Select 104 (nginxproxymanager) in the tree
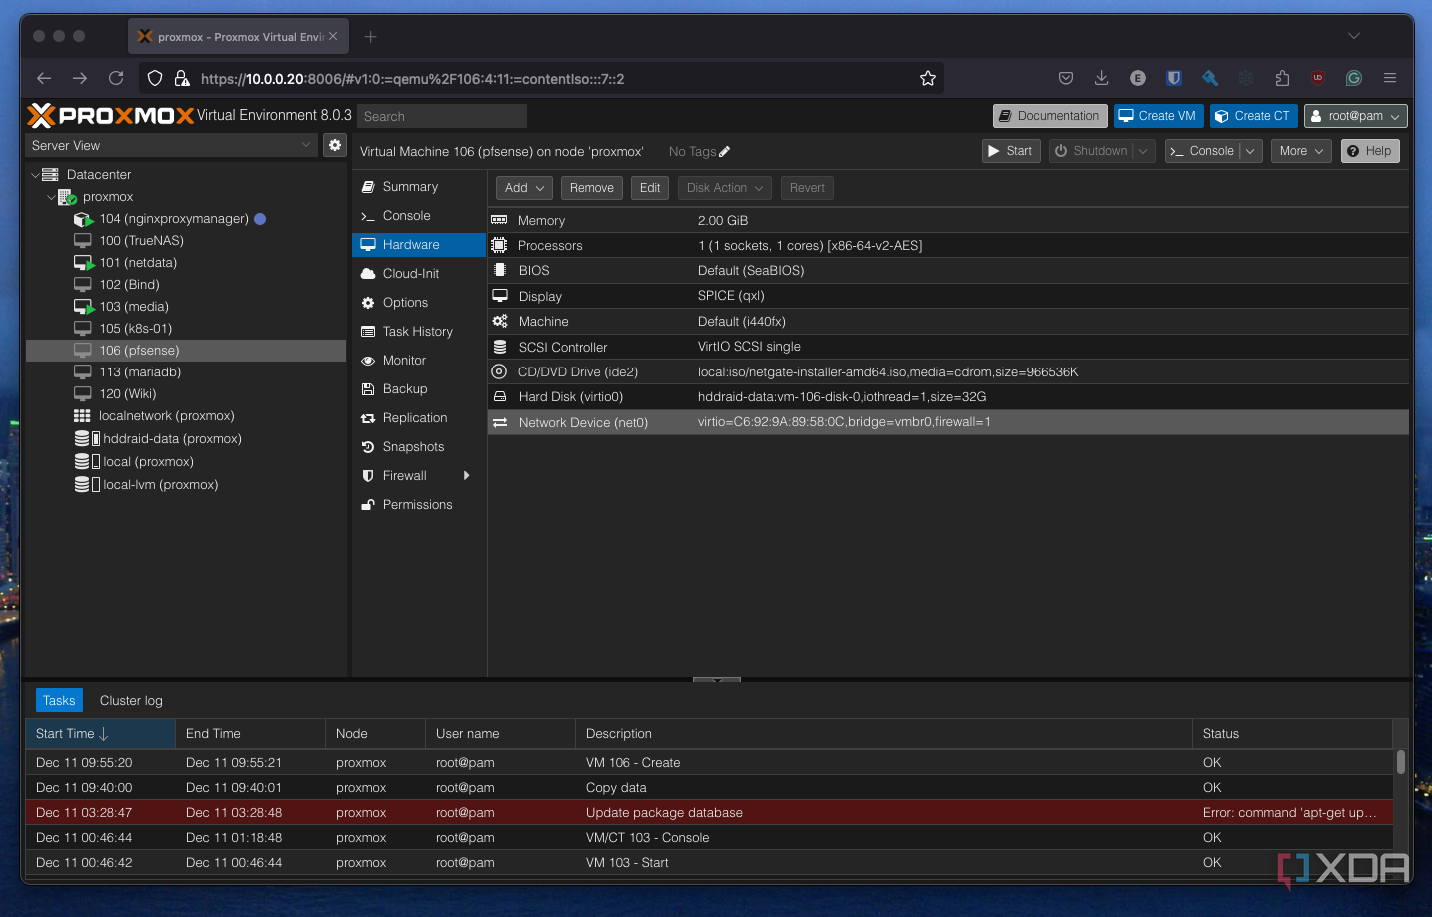 pyautogui.click(x=174, y=219)
